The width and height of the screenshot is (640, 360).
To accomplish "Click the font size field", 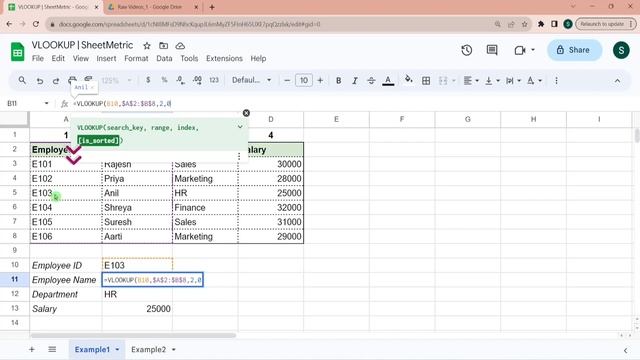I will (x=304, y=80).
